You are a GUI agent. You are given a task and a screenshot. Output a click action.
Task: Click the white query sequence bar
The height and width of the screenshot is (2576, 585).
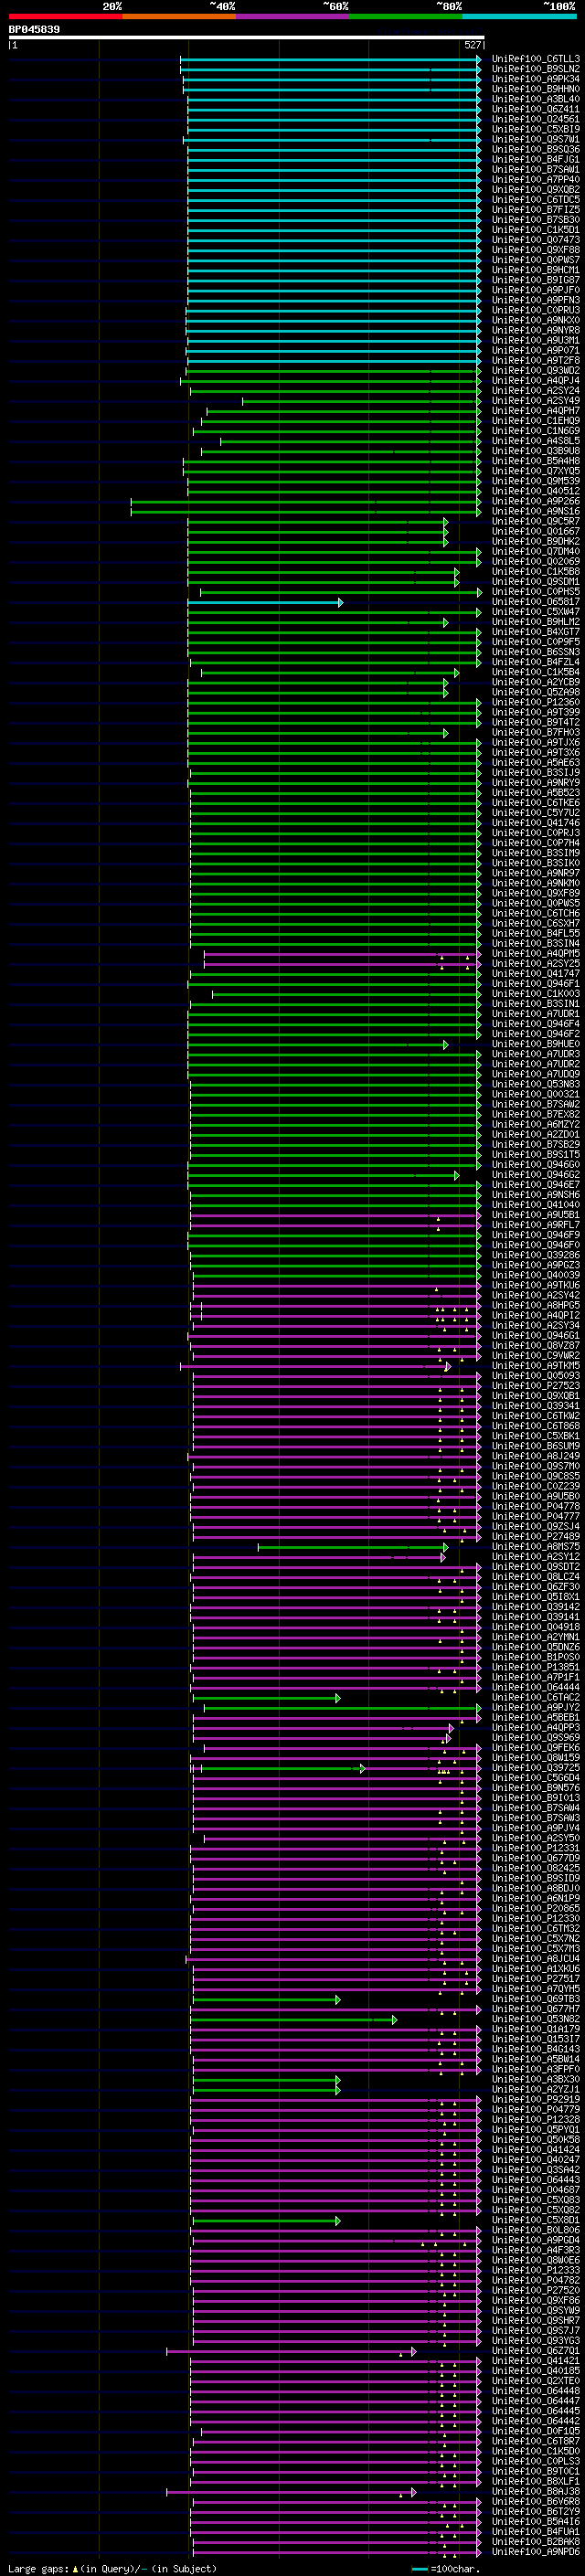[x=247, y=38]
